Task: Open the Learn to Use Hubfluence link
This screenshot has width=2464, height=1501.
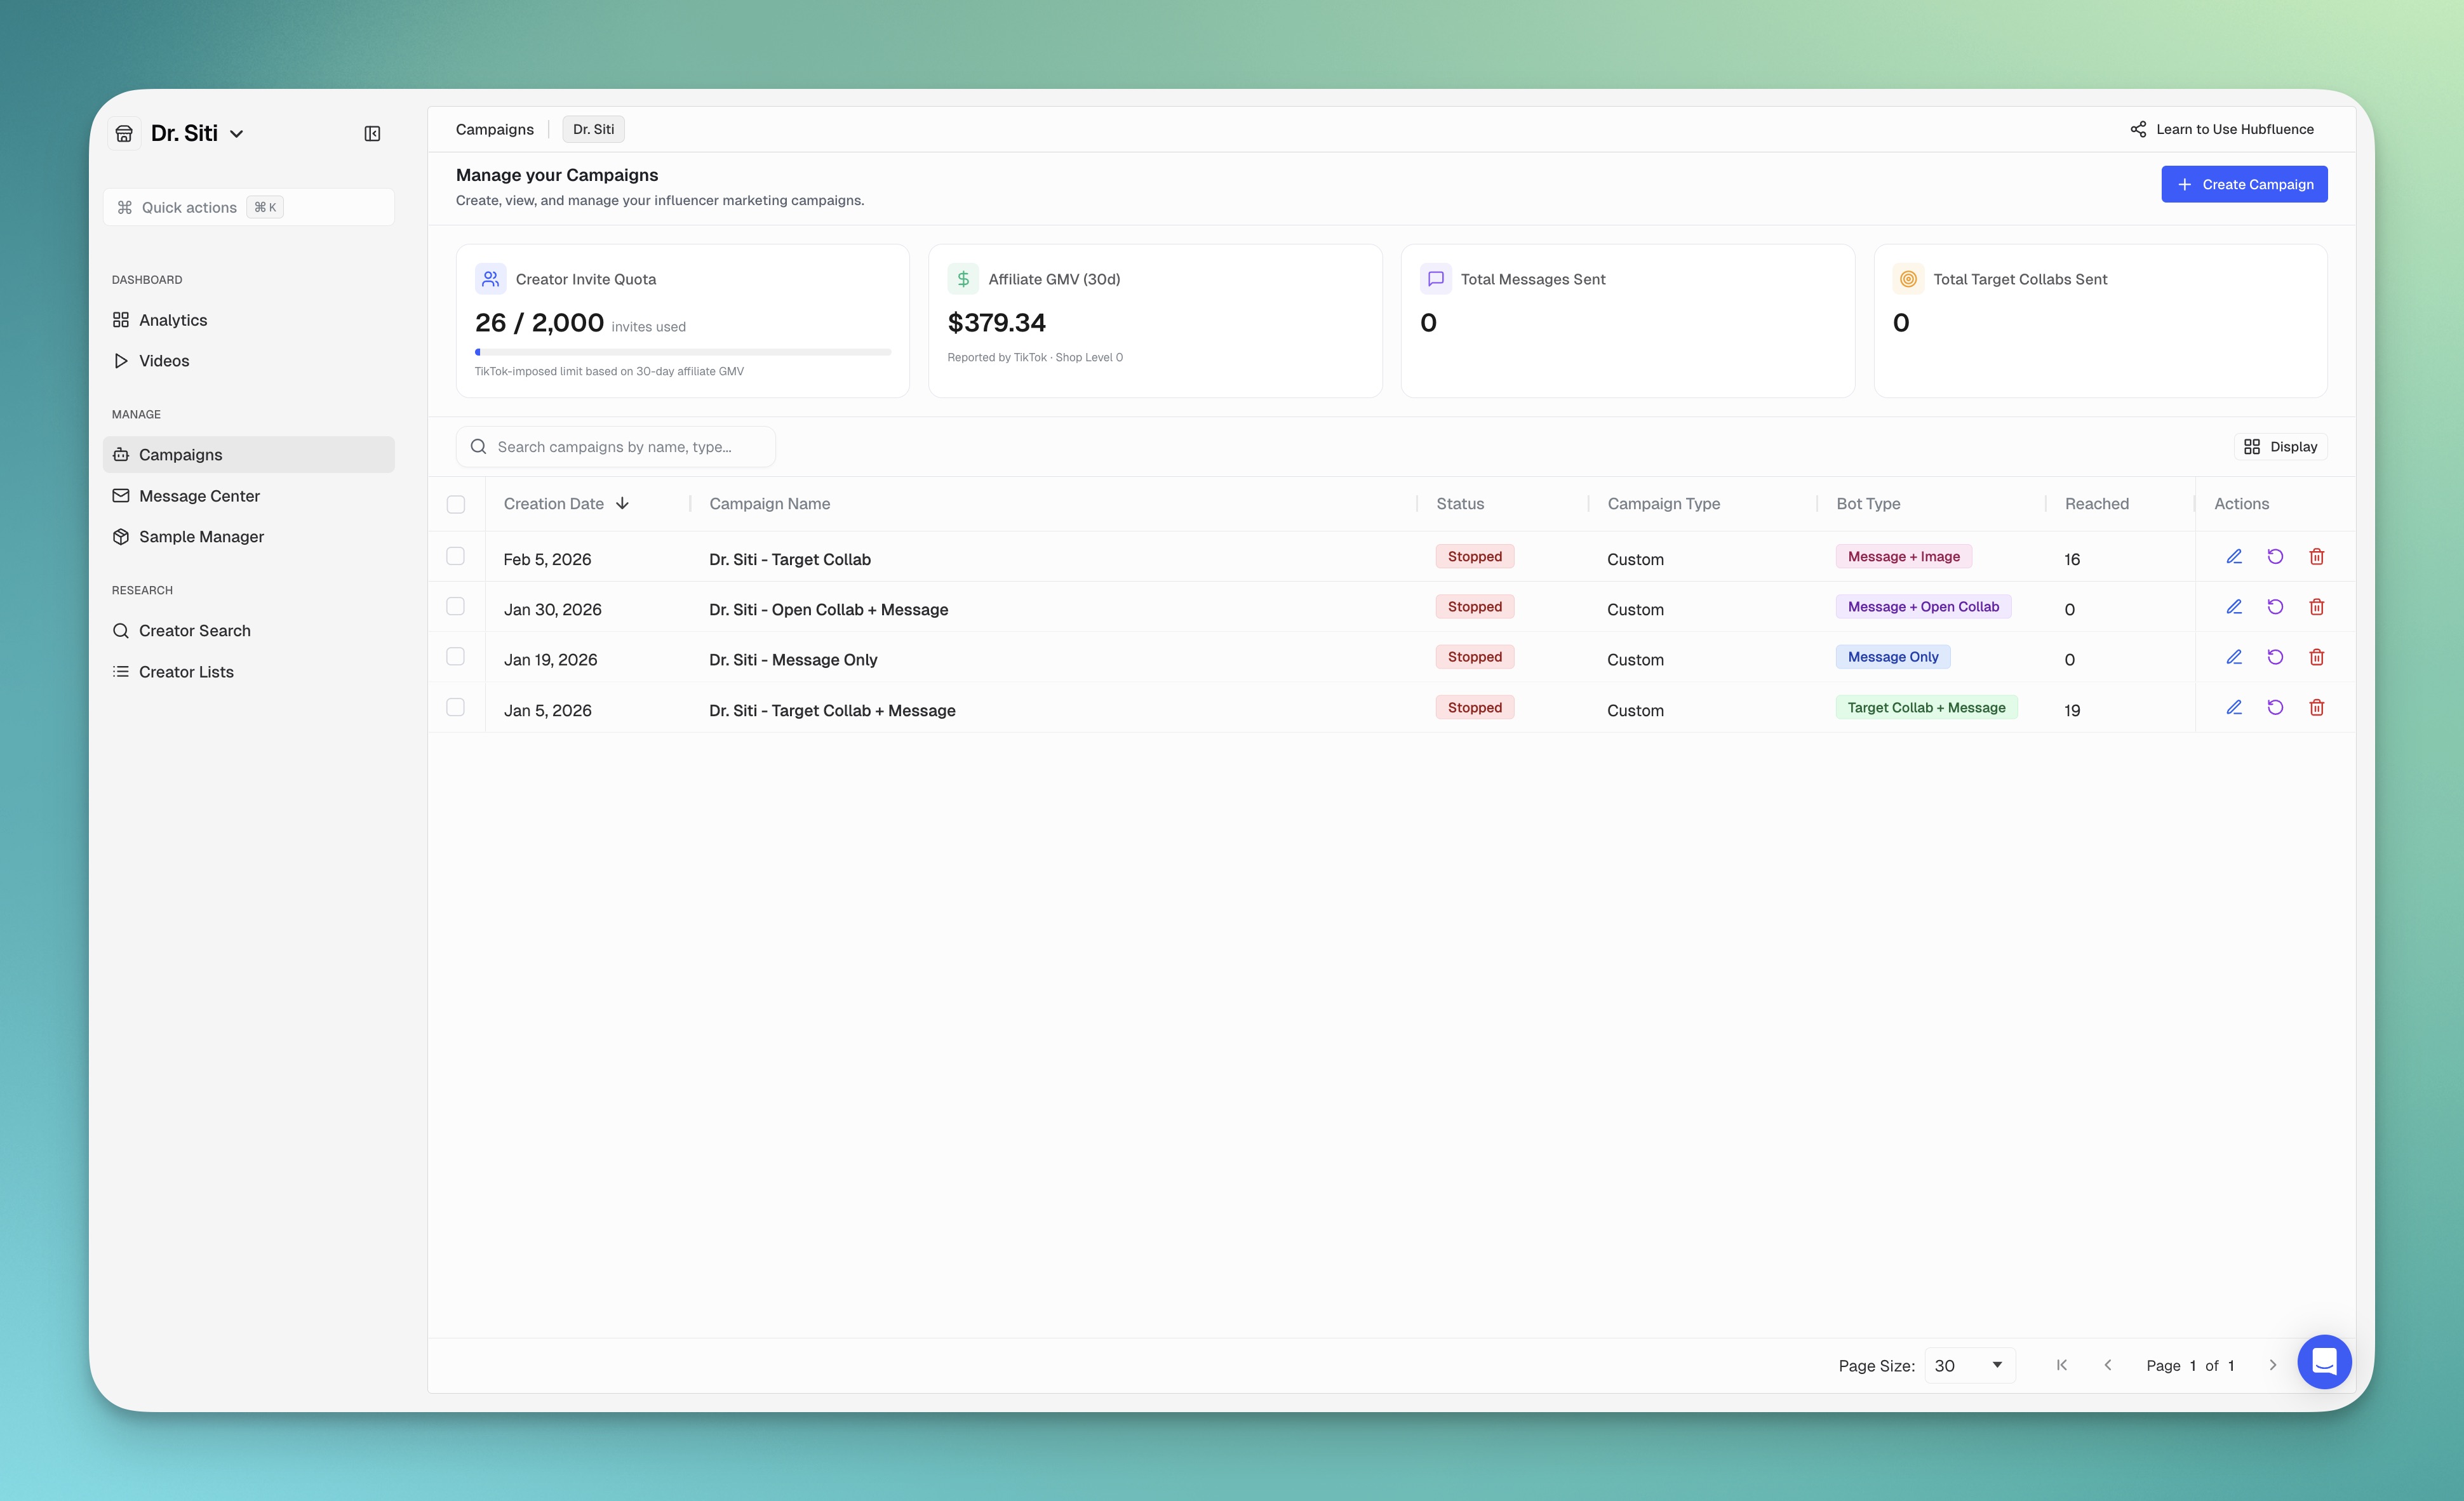Action: (x=2224, y=129)
